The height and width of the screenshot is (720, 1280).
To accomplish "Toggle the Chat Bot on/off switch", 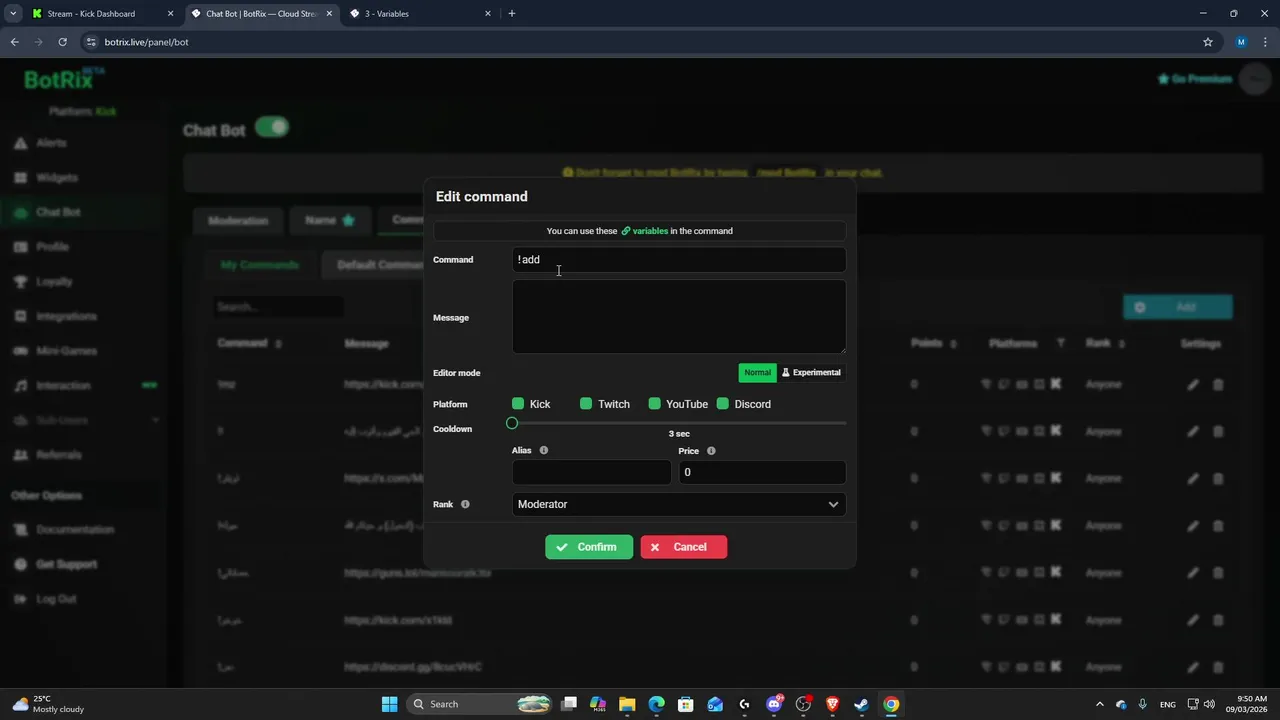I will point(272,127).
